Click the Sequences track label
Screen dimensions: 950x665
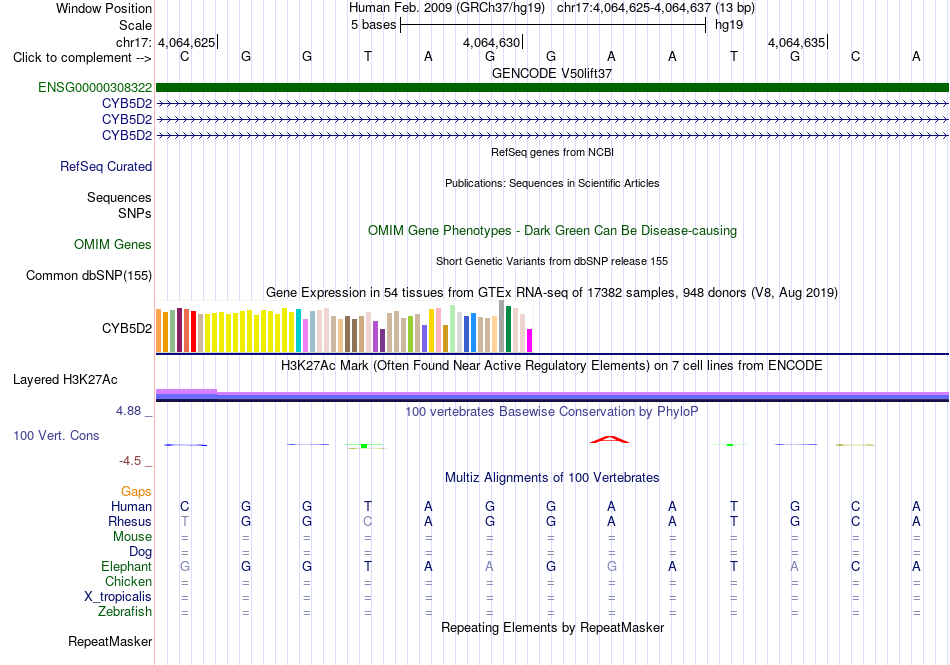coord(119,197)
